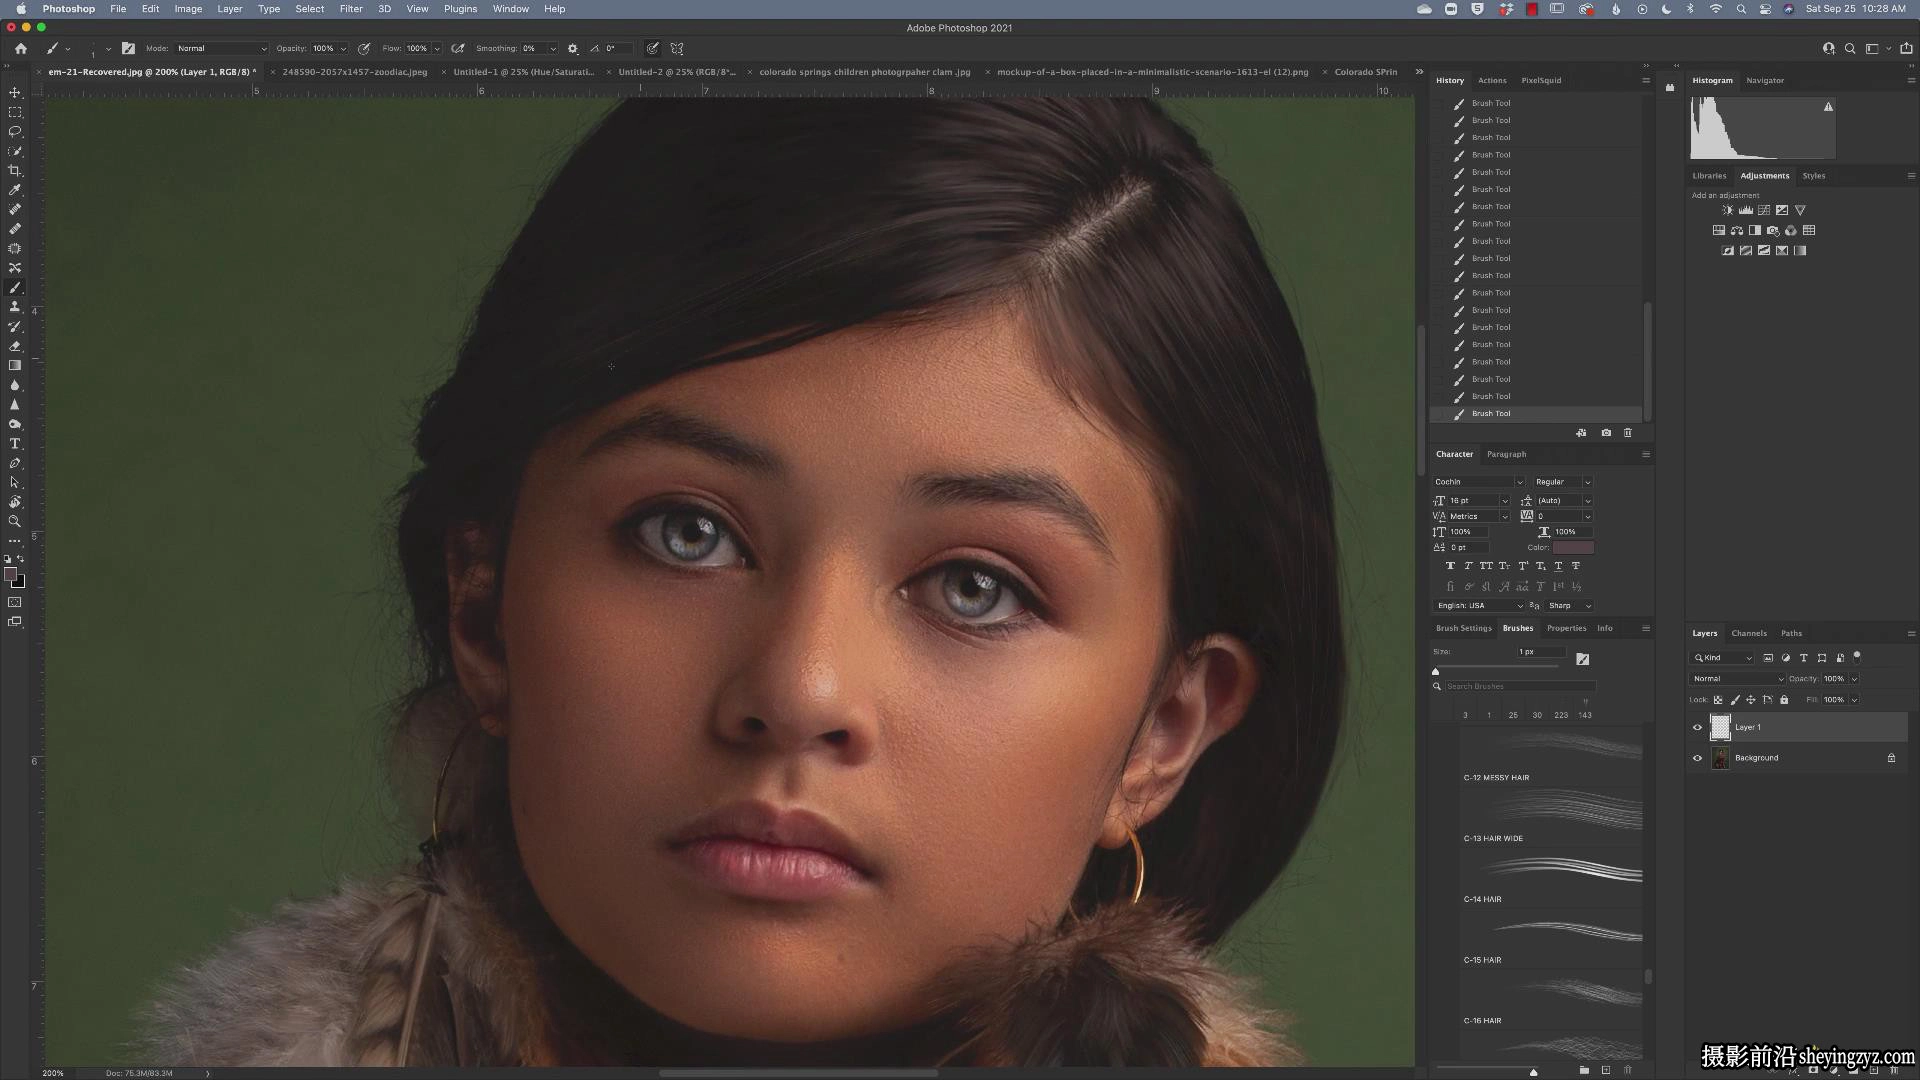Open the Sharp anti-aliasing dropdown
1920x1080 pixels.
pos(1569,606)
